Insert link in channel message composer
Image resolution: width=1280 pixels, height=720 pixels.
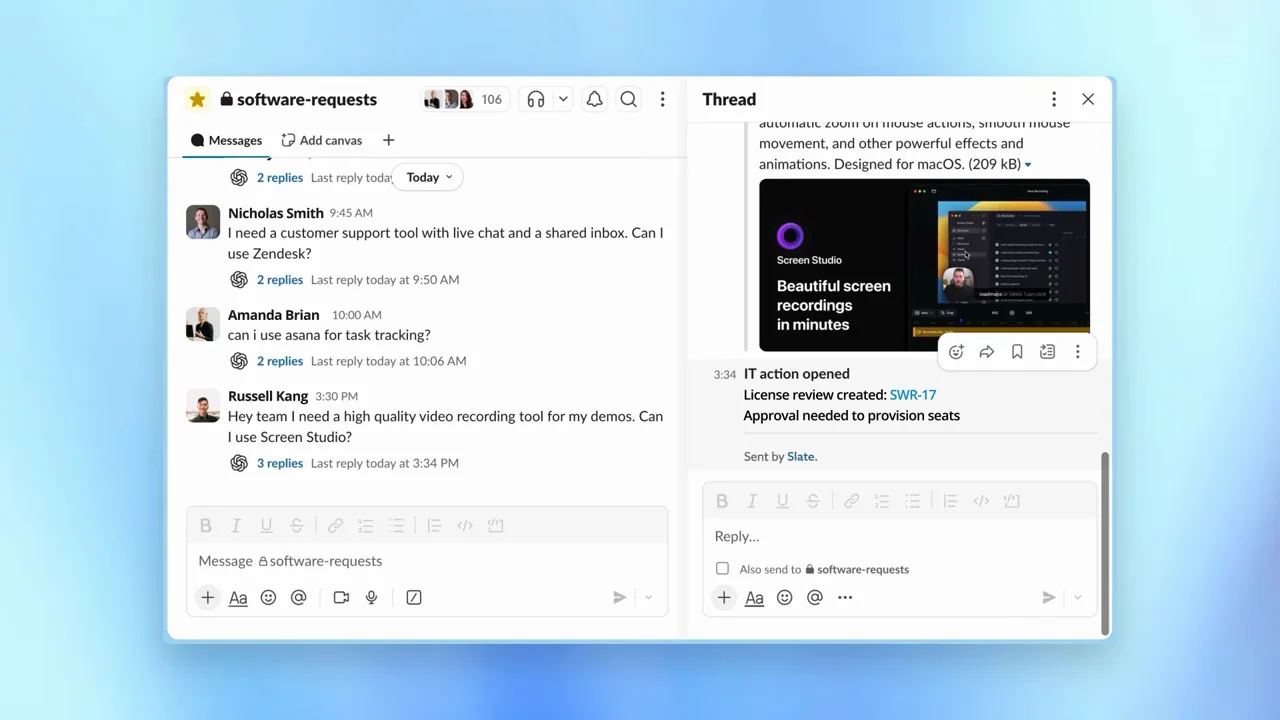[335, 525]
